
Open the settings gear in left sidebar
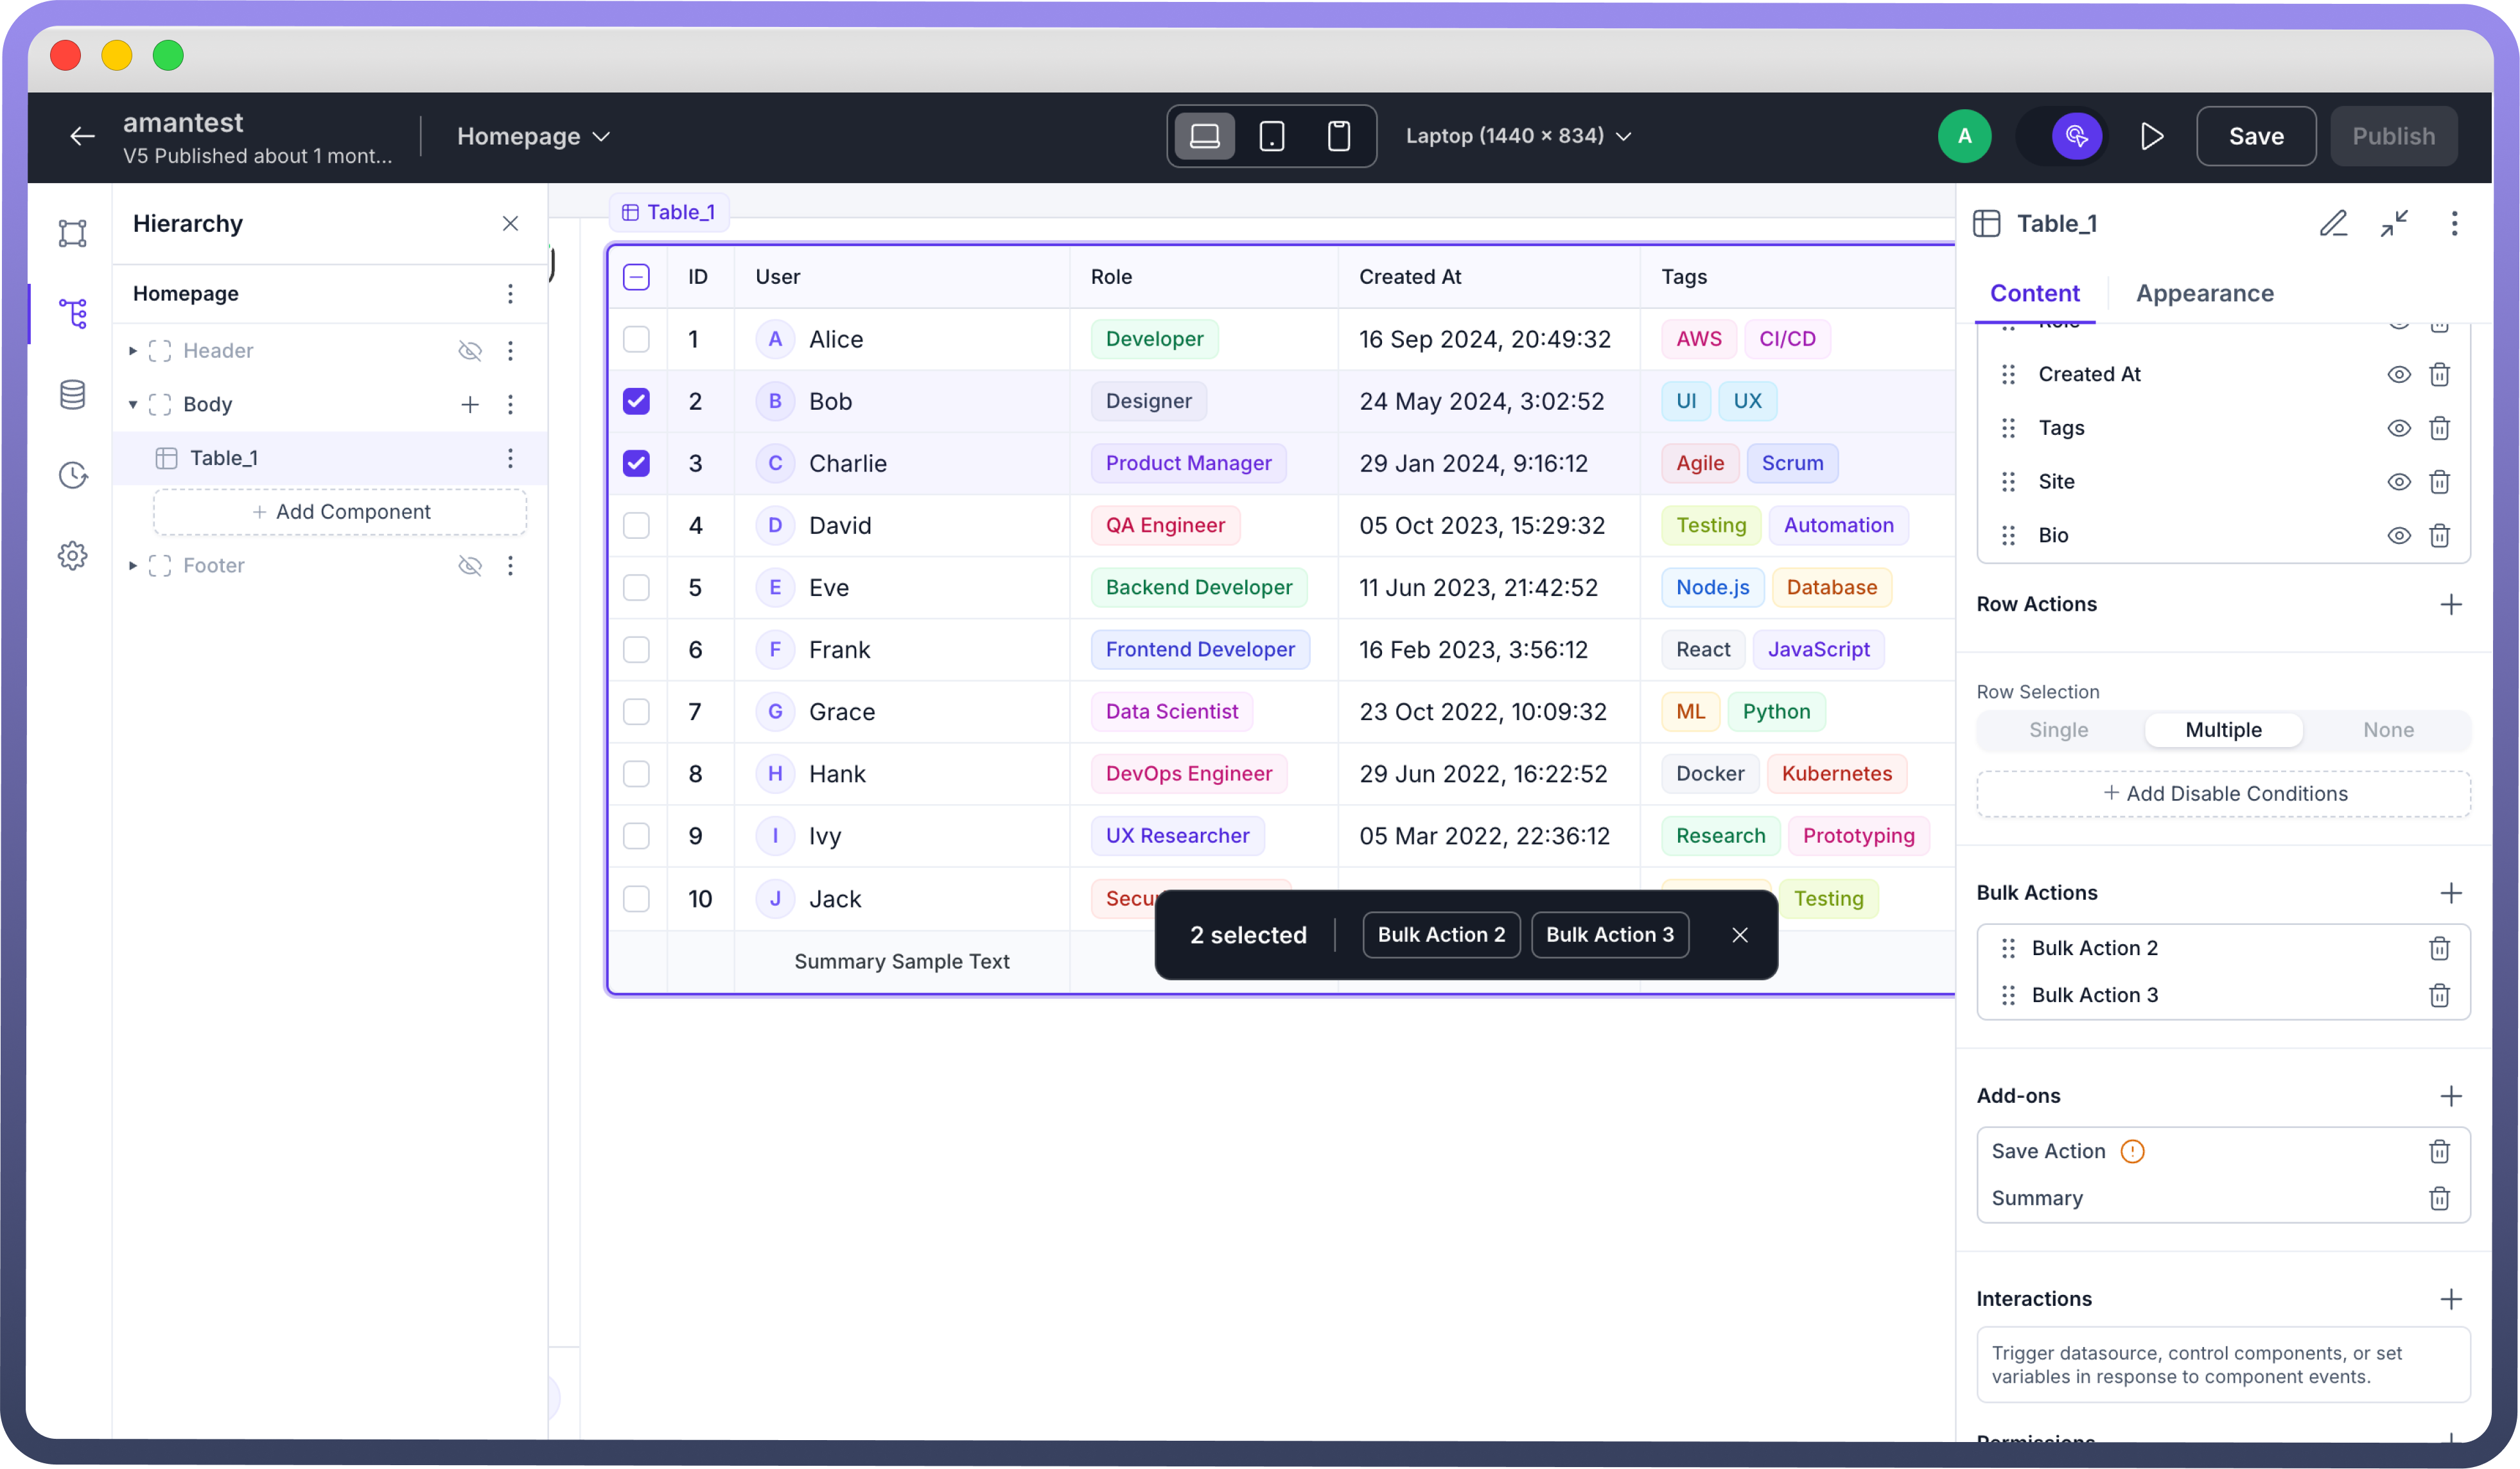[72, 555]
